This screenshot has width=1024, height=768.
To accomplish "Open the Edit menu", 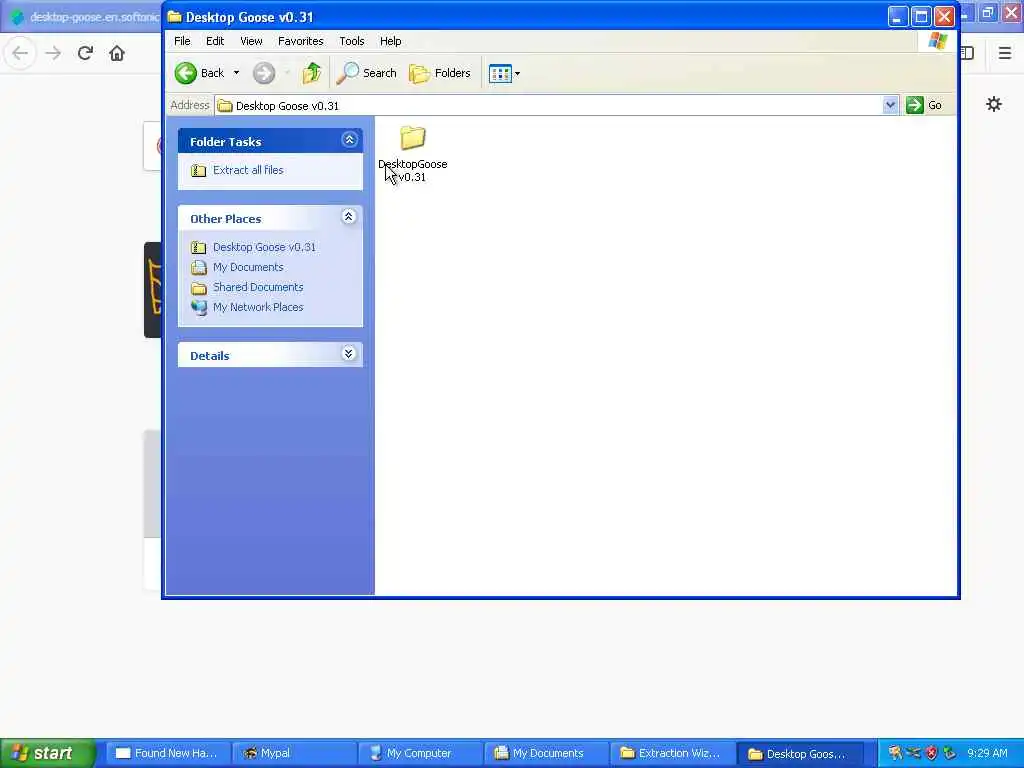I will coord(215,41).
